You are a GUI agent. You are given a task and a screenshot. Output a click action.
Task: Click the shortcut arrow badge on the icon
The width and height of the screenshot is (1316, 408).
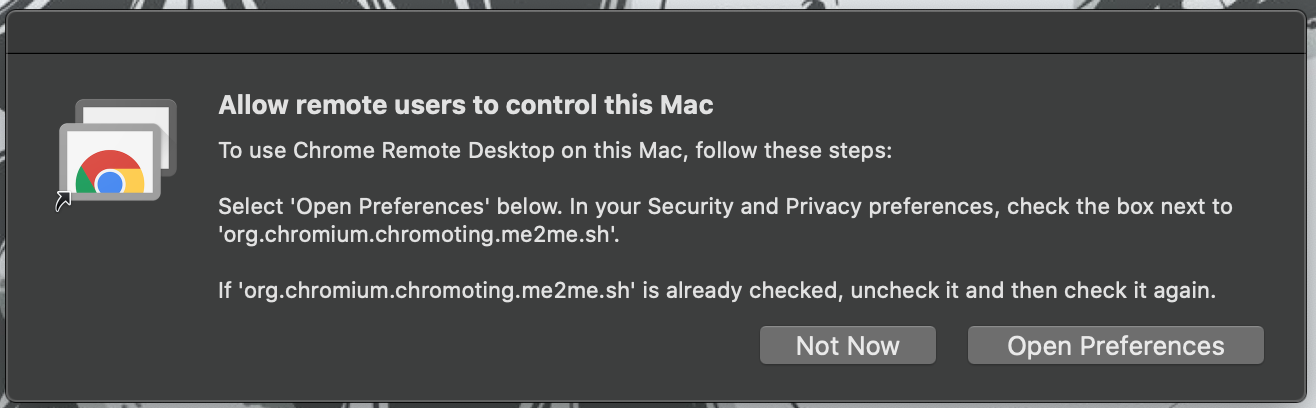click(x=63, y=203)
